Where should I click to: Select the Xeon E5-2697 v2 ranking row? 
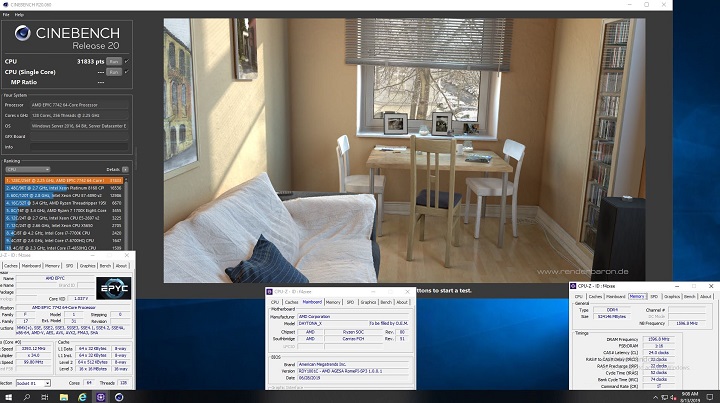pos(63,218)
